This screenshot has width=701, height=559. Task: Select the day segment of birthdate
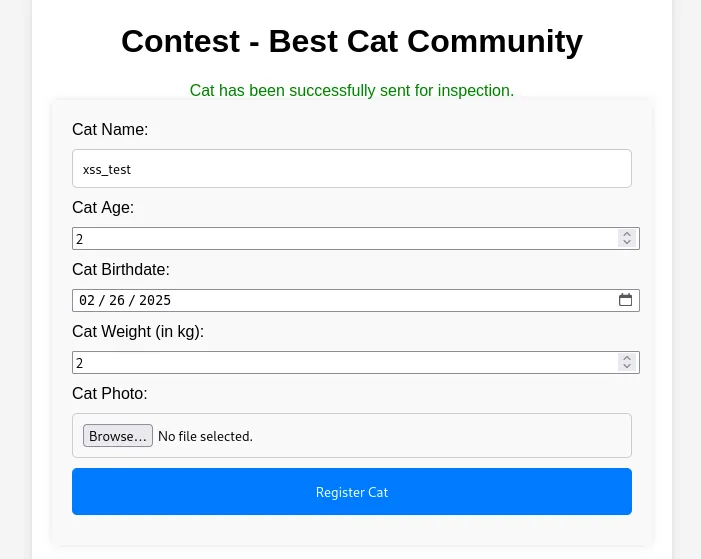(x=117, y=300)
